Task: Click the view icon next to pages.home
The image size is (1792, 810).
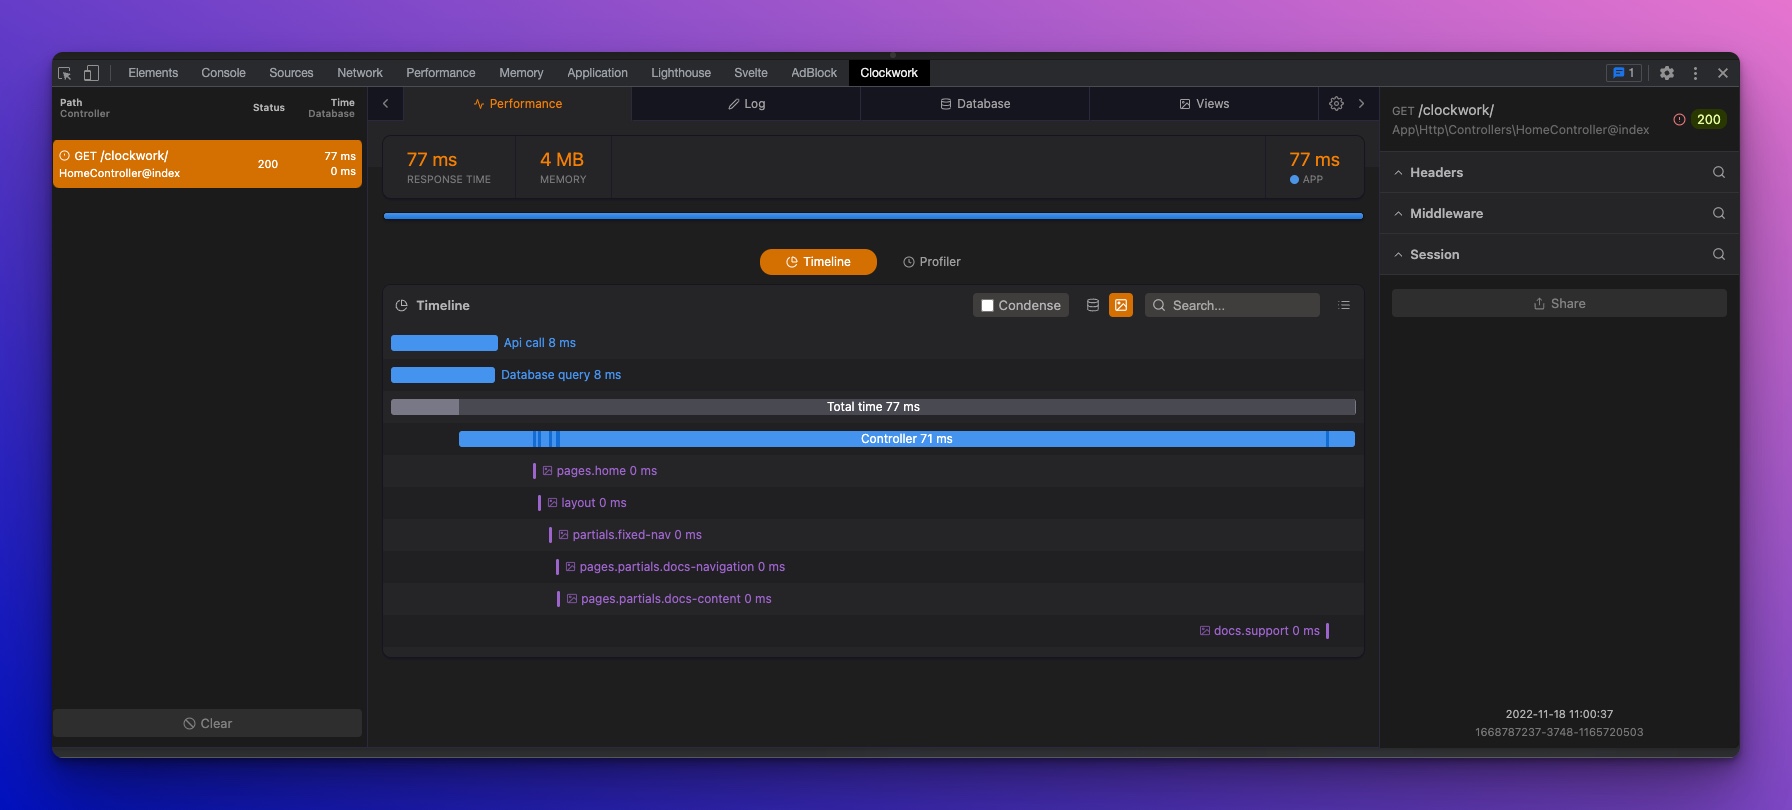Action: click(x=547, y=471)
